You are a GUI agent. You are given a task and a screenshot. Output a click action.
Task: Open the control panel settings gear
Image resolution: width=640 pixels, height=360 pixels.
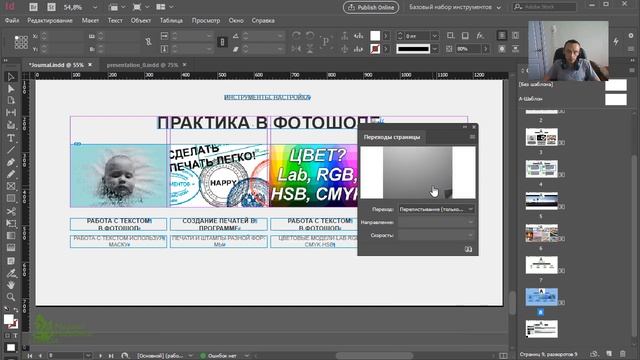(631, 36)
